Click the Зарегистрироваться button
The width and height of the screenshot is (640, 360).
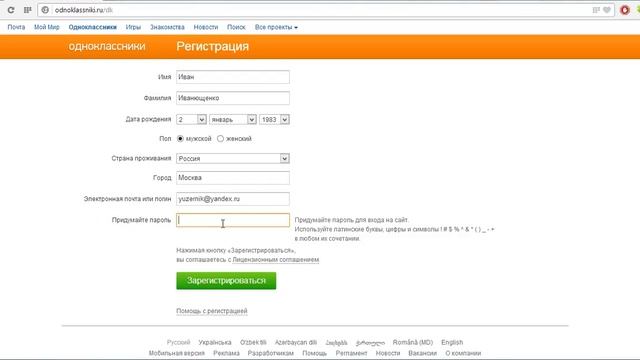click(226, 281)
